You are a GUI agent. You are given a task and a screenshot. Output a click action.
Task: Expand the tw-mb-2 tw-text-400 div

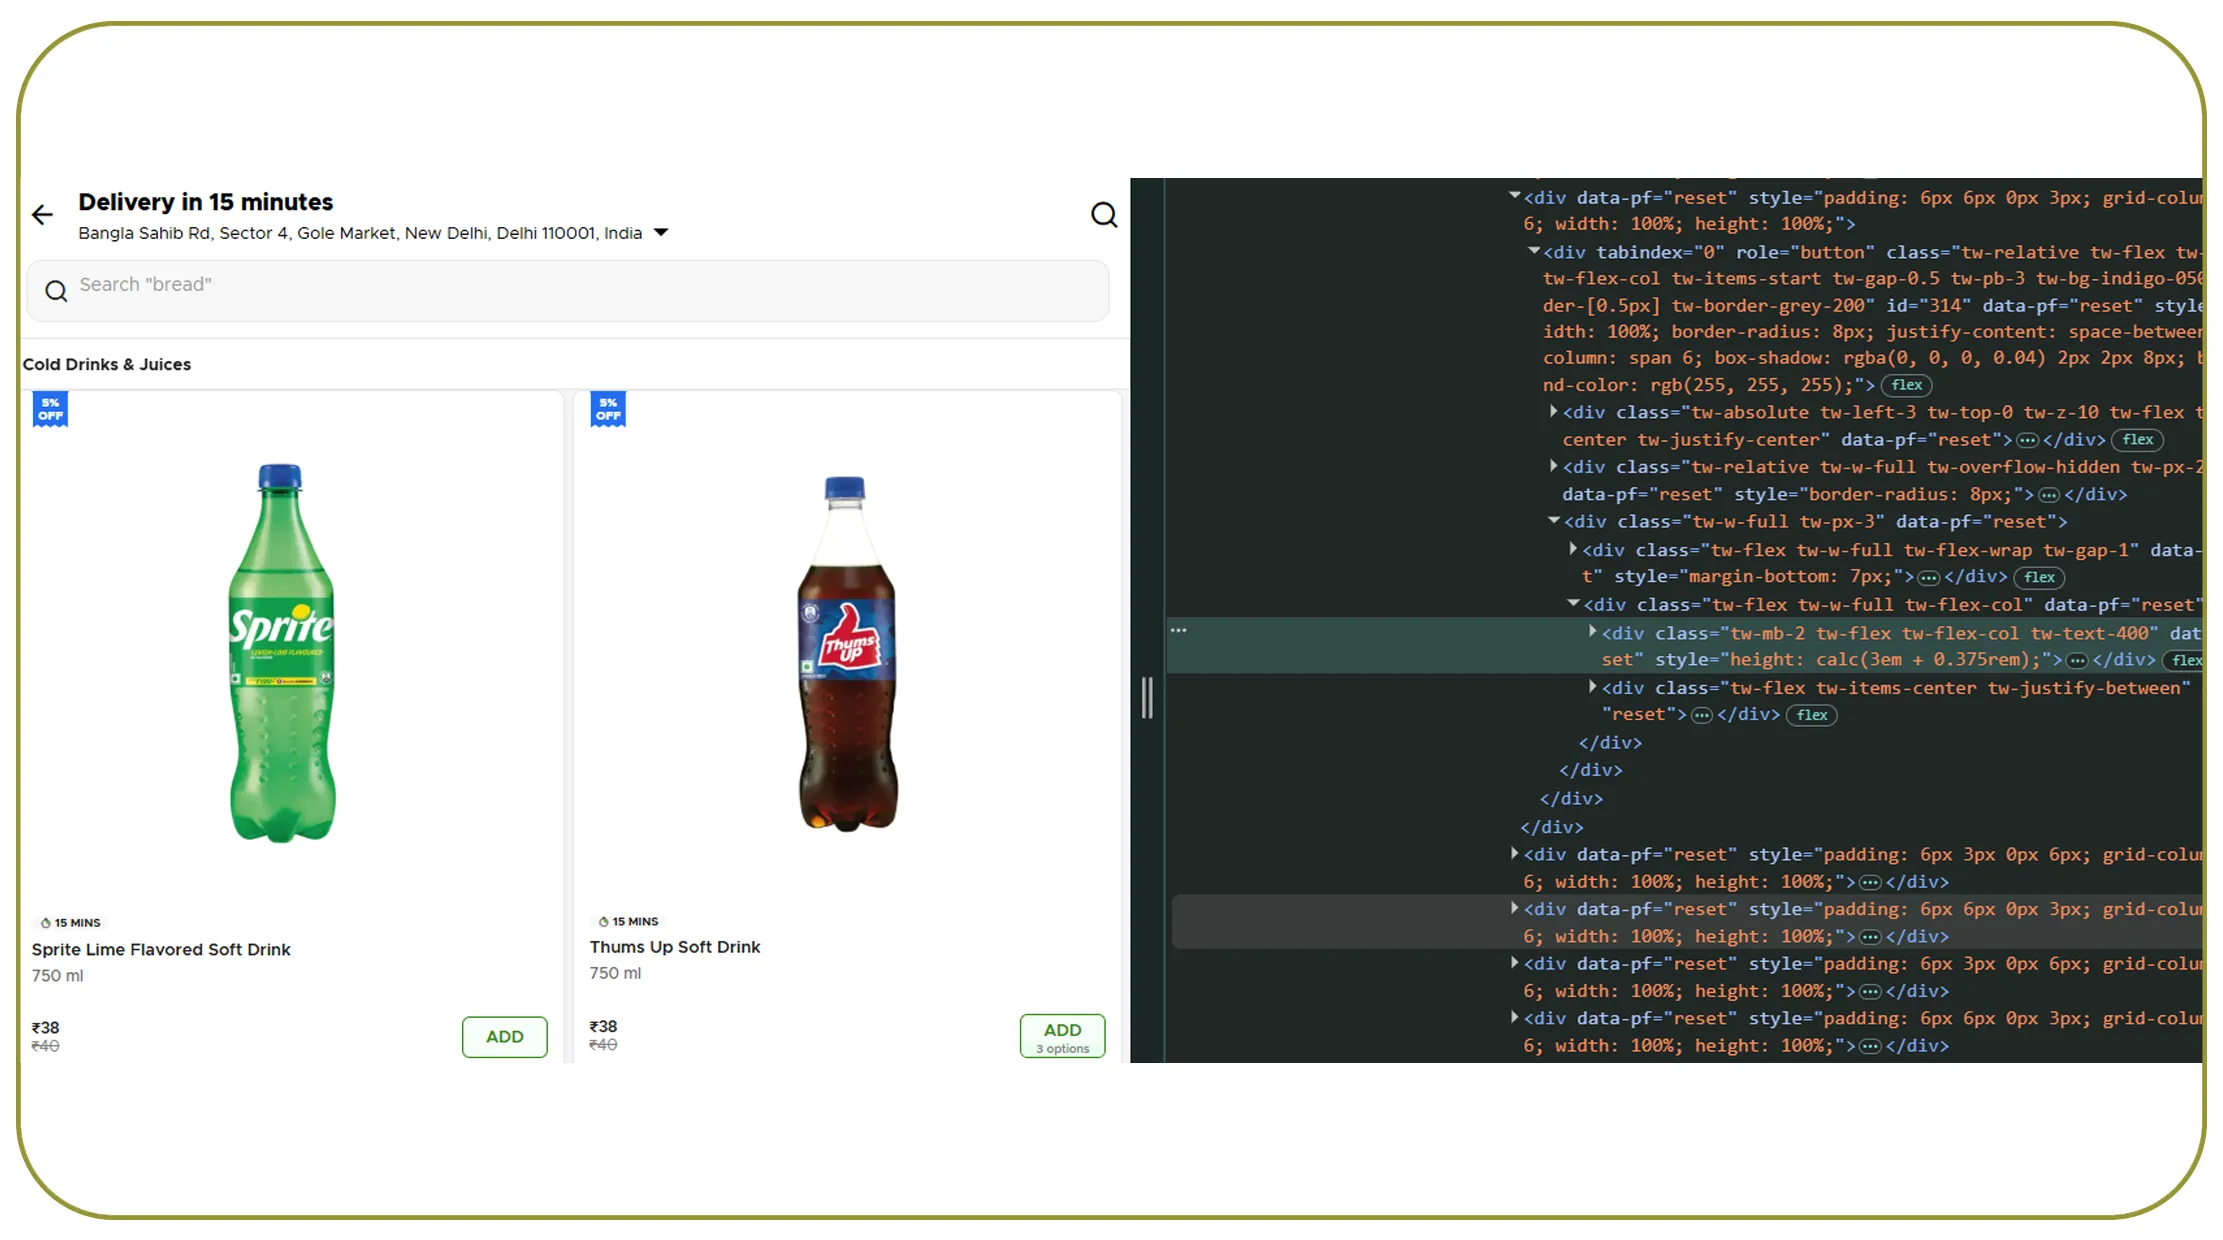[1593, 632]
